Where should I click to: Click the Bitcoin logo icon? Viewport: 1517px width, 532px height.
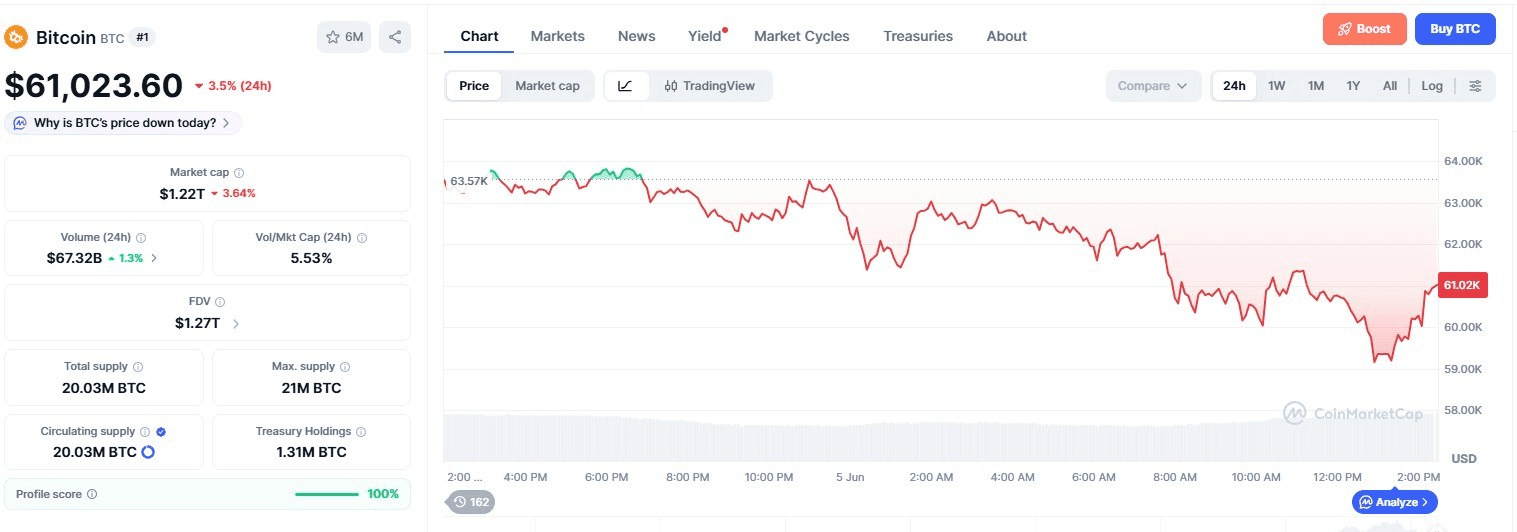tap(16, 38)
